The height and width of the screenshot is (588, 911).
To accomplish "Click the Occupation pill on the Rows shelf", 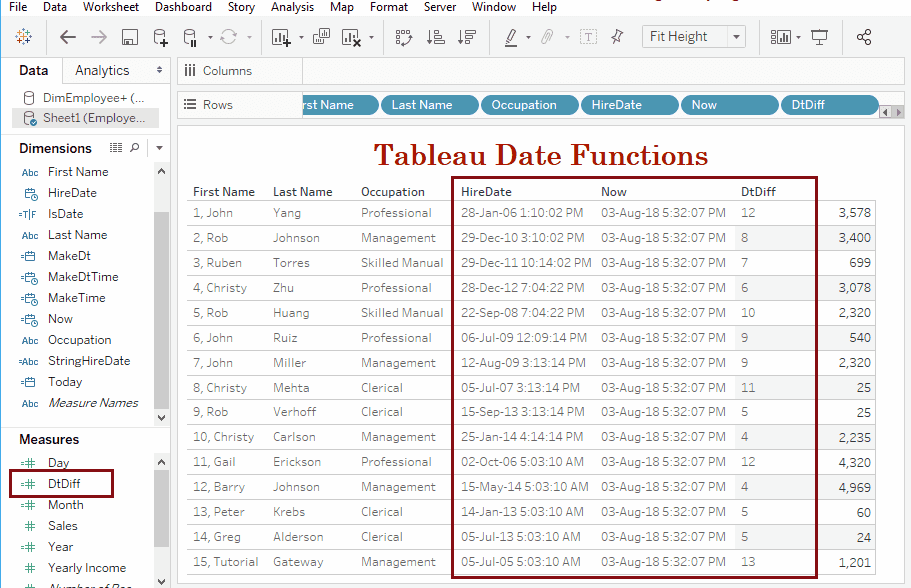I will coord(528,104).
